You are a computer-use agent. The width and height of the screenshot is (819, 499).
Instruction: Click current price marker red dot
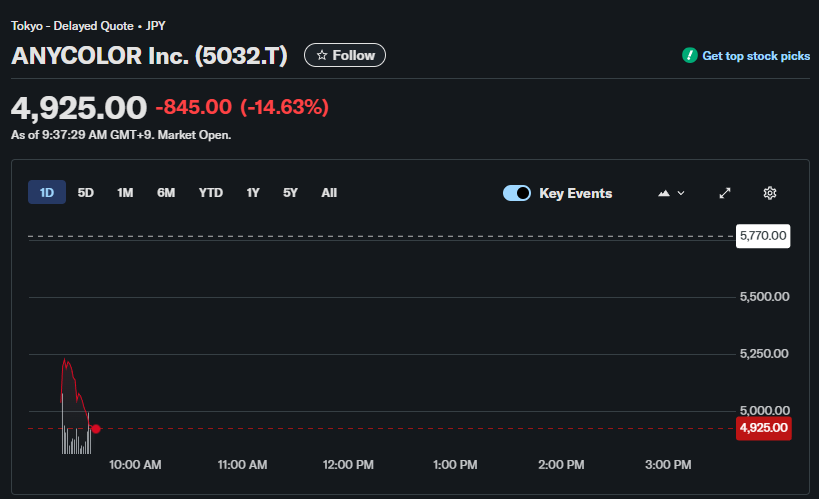(96, 428)
